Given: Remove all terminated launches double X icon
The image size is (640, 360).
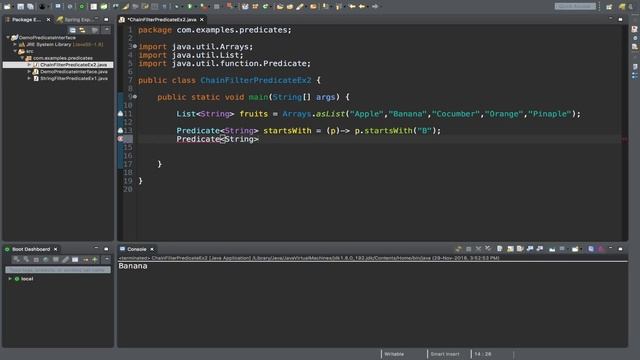Looking at the screenshot, I should click(488, 249).
